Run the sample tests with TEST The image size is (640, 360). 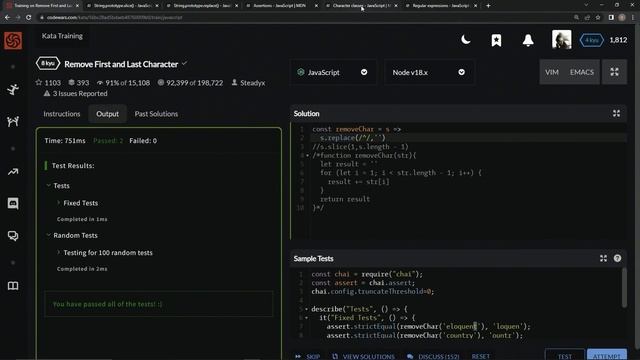click(x=564, y=356)
